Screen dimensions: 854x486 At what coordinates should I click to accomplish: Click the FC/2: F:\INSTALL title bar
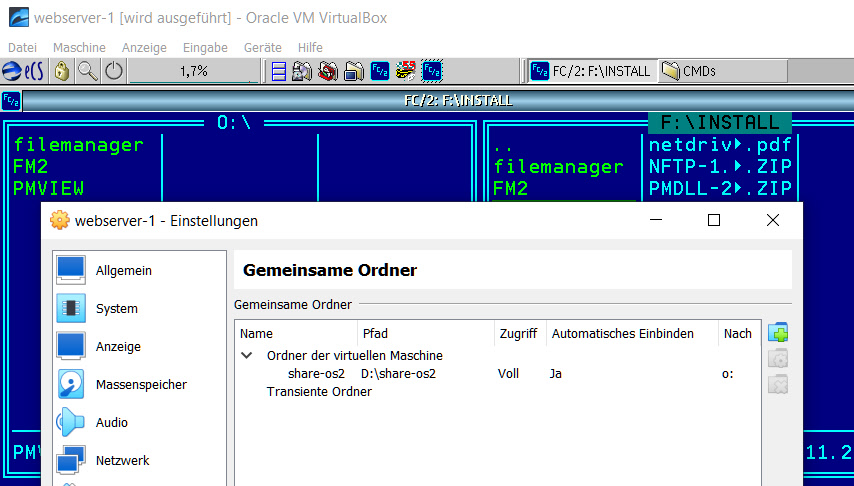point(458,101)
